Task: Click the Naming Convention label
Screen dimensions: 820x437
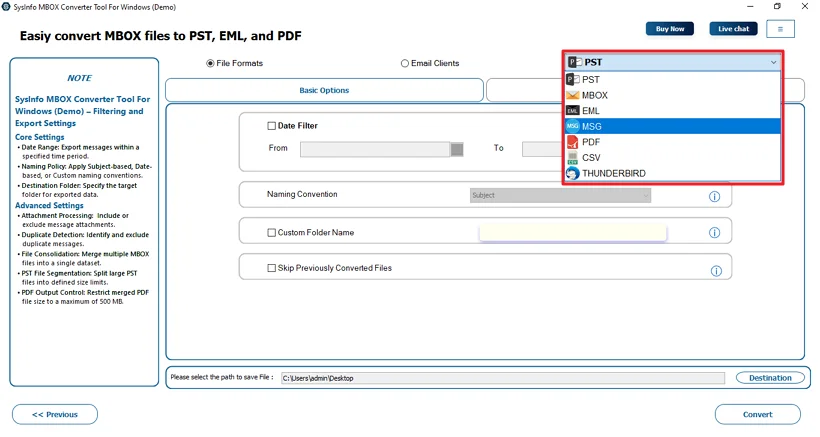Action: tap(302, 194)
